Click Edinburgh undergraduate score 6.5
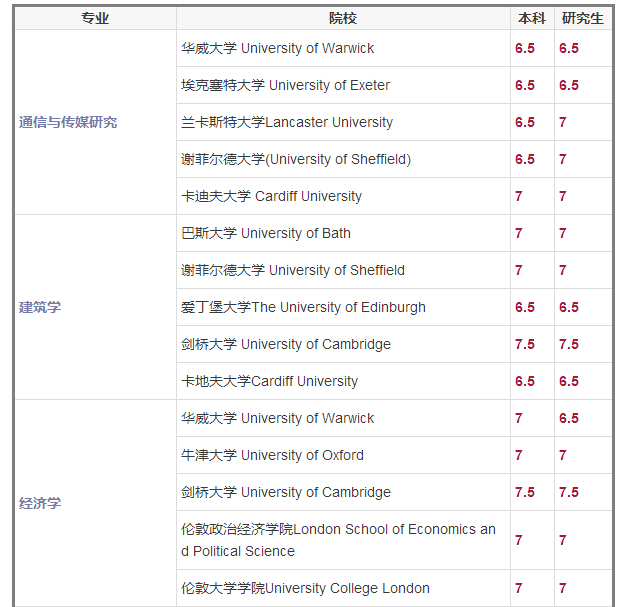The height and width of the screenshot is (607, 625). click(x=525, y=307)
